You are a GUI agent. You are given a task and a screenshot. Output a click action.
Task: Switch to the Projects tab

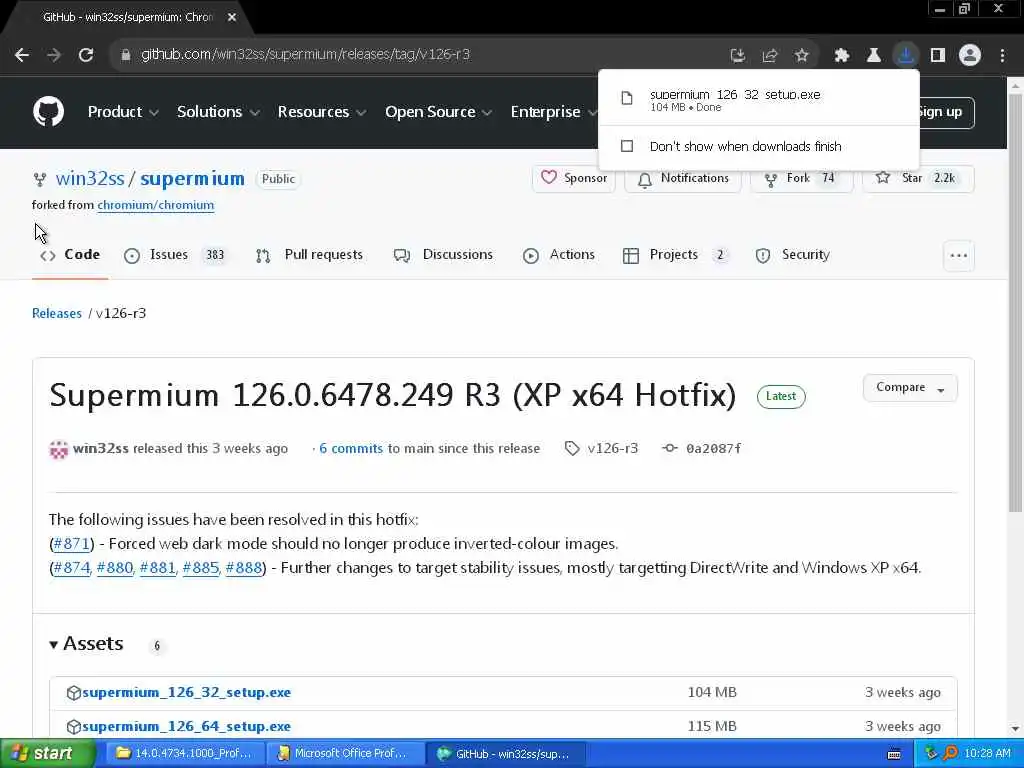point(675,255)
